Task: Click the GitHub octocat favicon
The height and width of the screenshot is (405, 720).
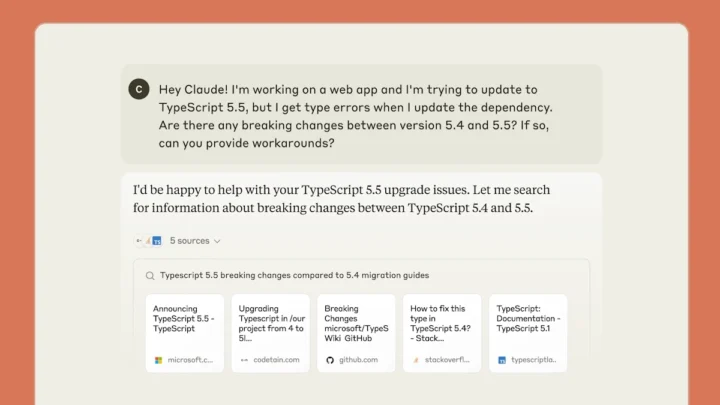Action: pyautogui.click(x=330, y=359)
